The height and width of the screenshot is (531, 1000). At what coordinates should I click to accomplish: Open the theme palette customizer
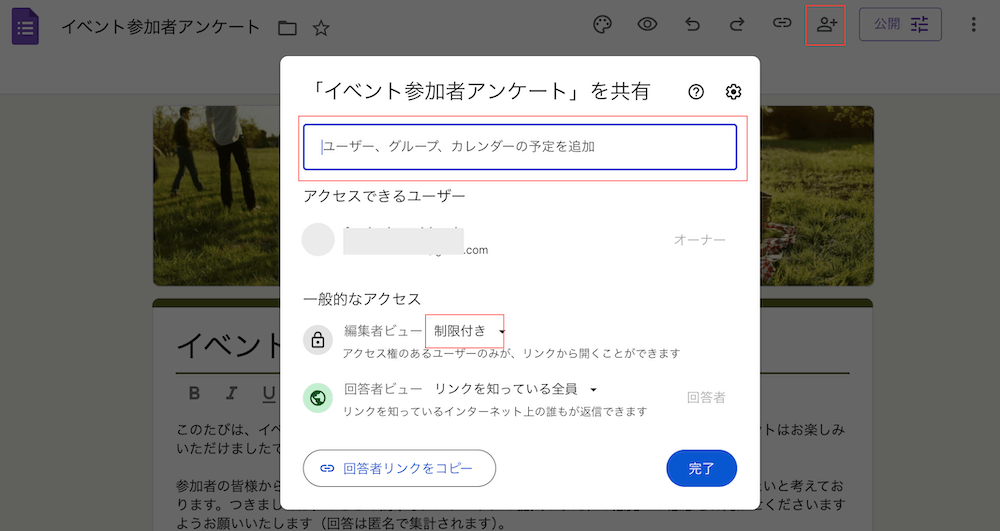(x=602, y=24)
